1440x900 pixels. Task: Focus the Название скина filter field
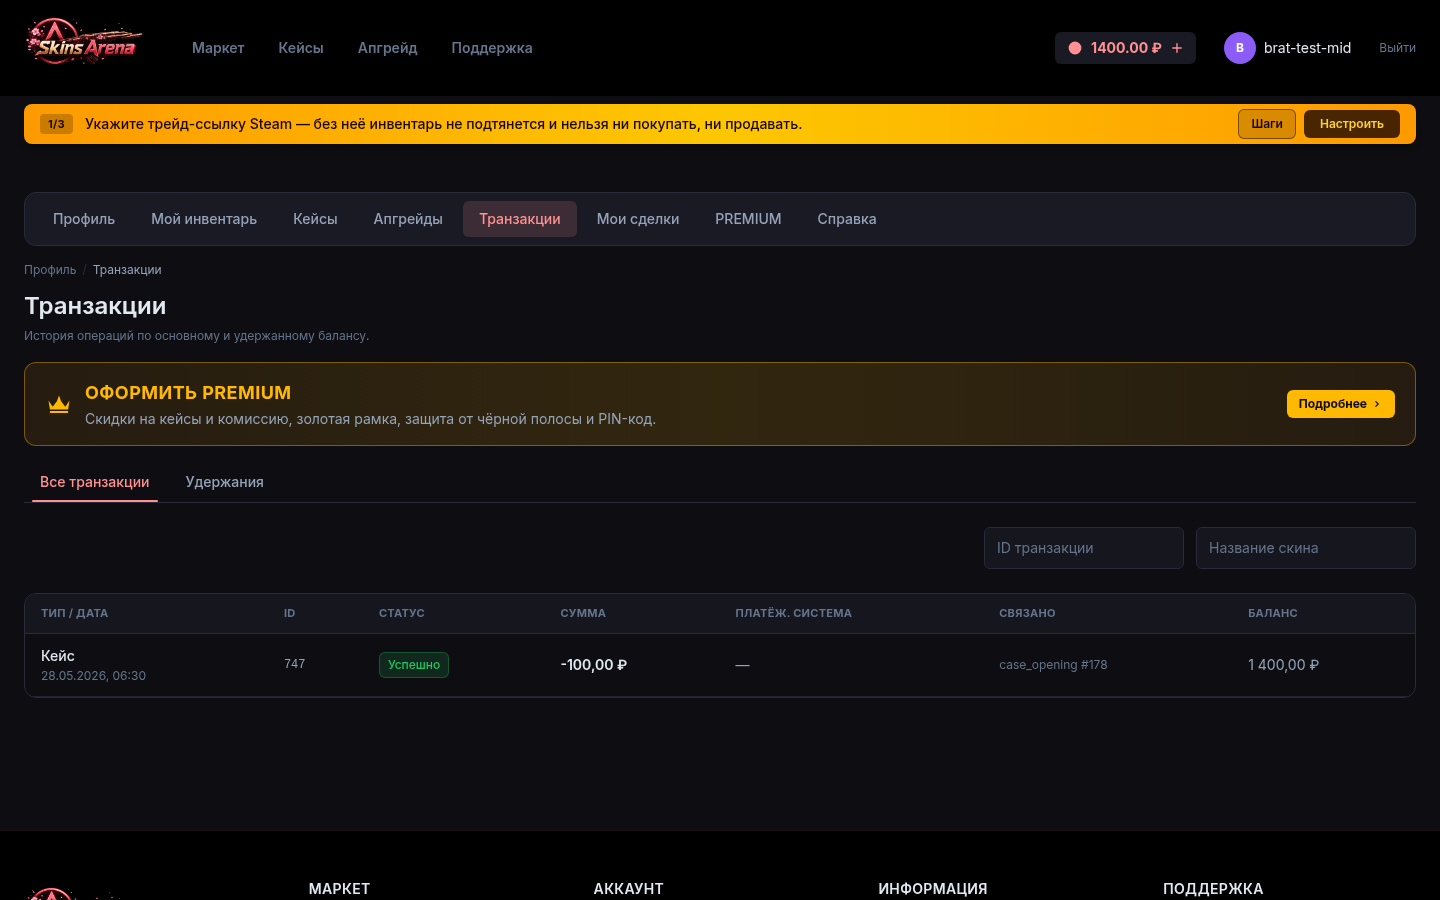coord(1306,548)
